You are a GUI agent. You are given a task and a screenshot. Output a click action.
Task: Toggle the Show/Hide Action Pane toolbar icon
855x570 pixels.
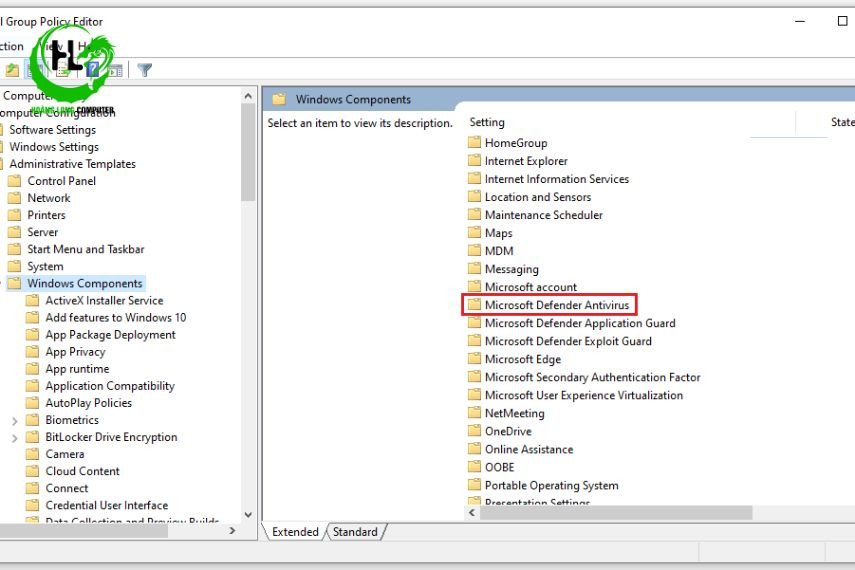pyautogui.click(x=115, y=70)
